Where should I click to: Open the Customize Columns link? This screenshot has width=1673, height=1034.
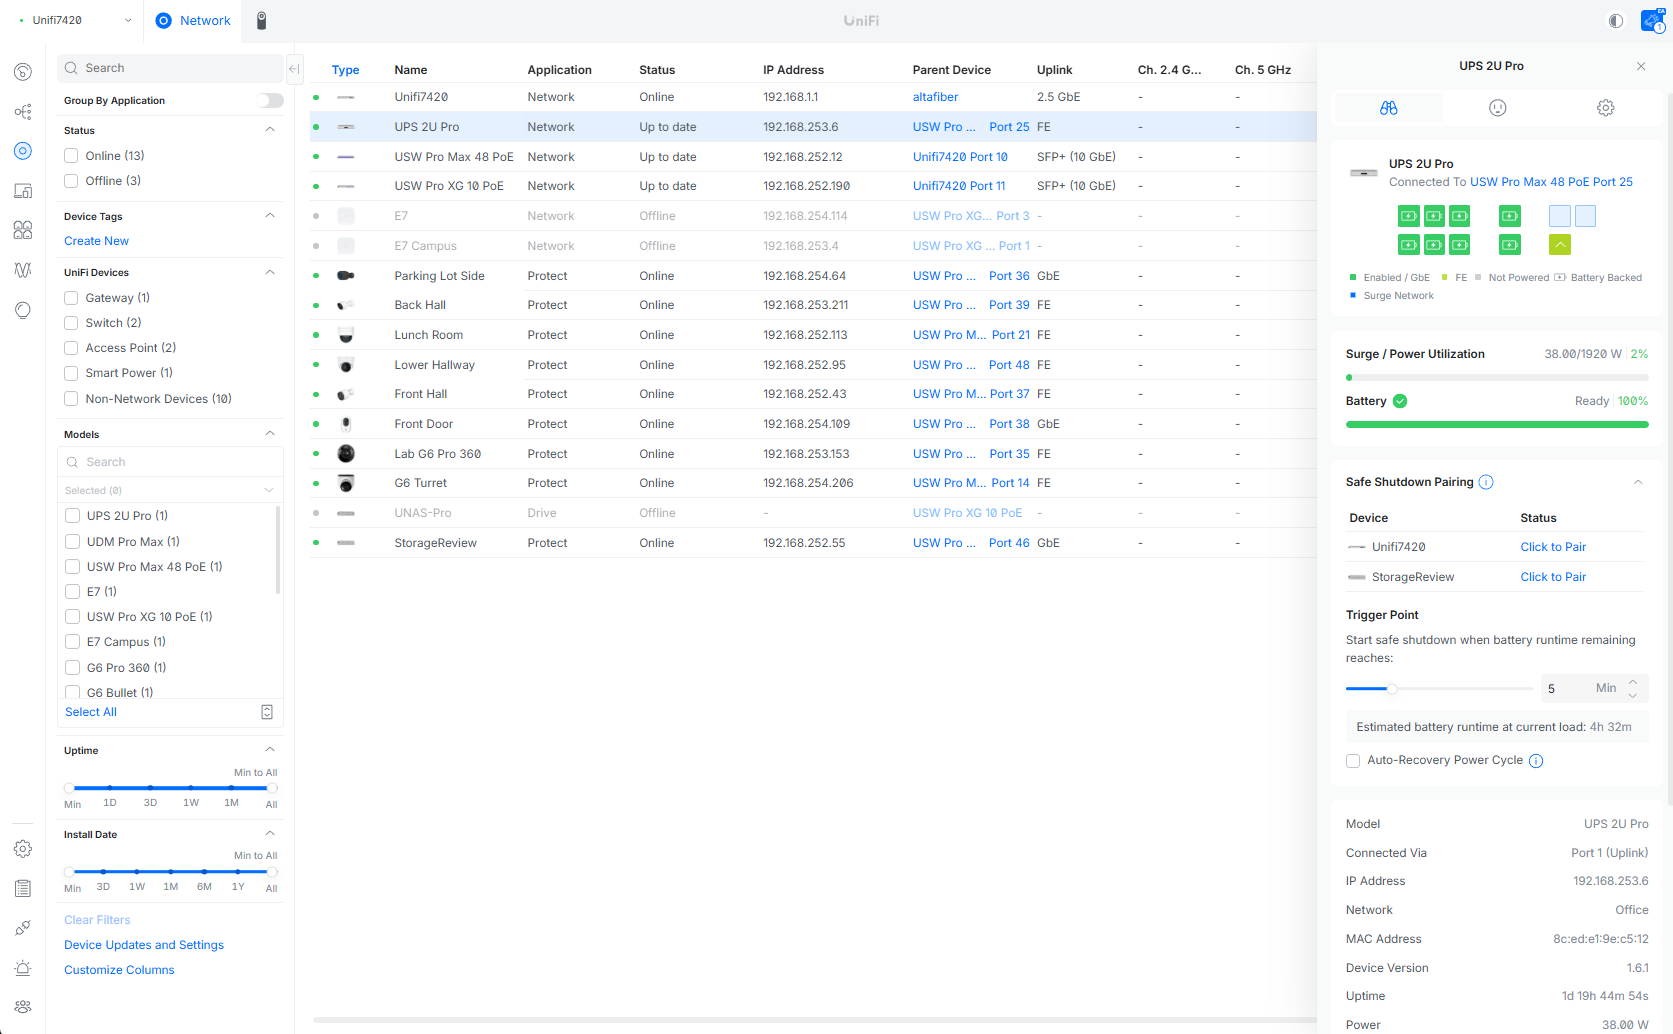pos(119,970)
